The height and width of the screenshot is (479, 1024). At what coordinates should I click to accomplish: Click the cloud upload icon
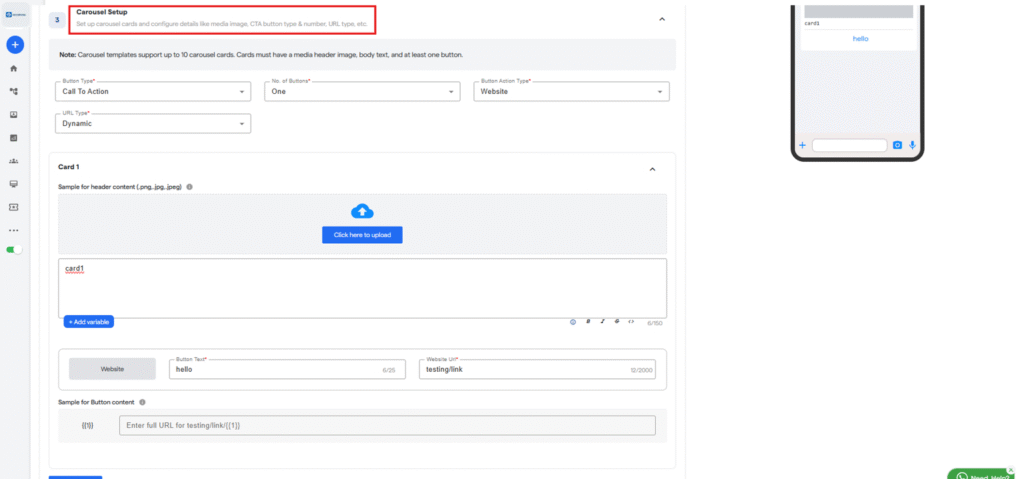coord(362,211)
